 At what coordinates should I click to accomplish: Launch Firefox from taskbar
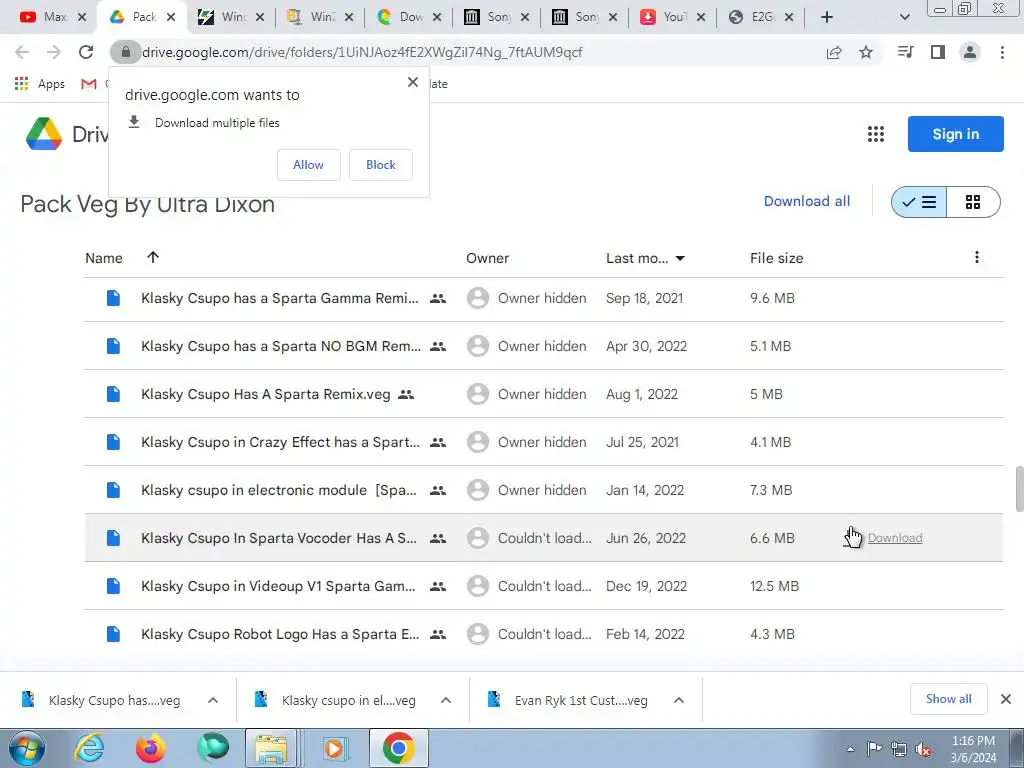click(x=151, y=748)
